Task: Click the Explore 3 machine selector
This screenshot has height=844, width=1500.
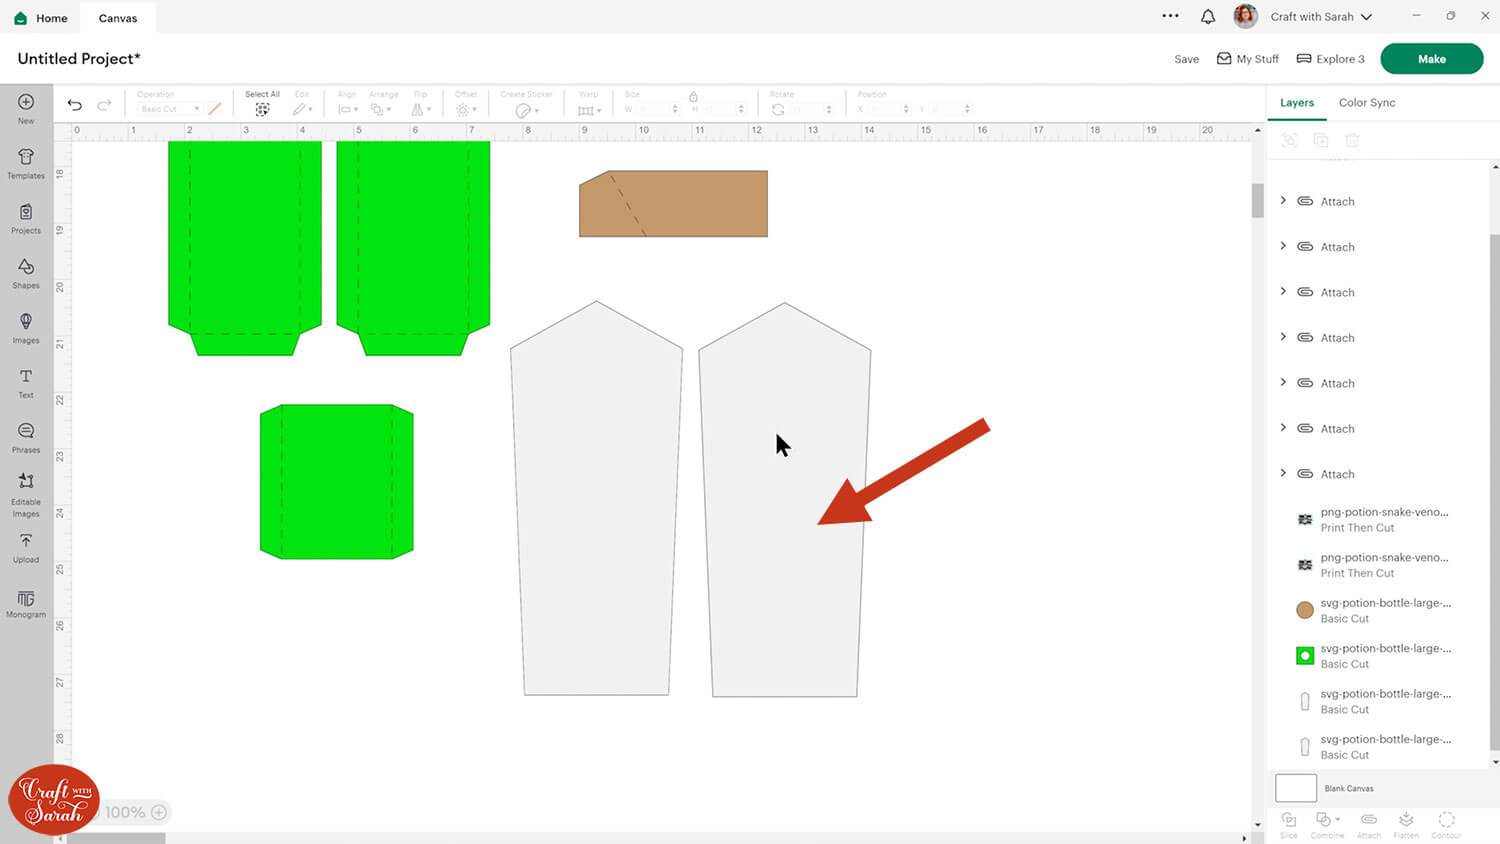Action: pos(1330,59)
